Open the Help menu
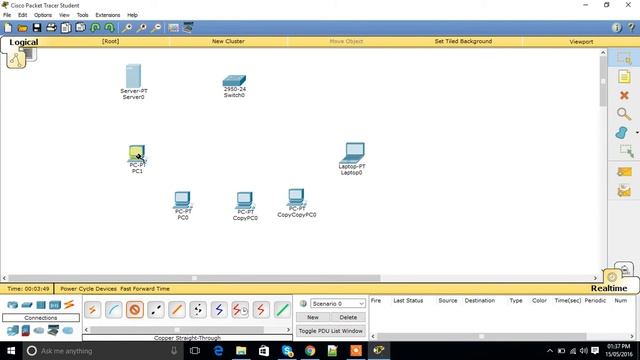Viewport: 640px width, 360px height. pyautogui.click(x=132, y=15)
